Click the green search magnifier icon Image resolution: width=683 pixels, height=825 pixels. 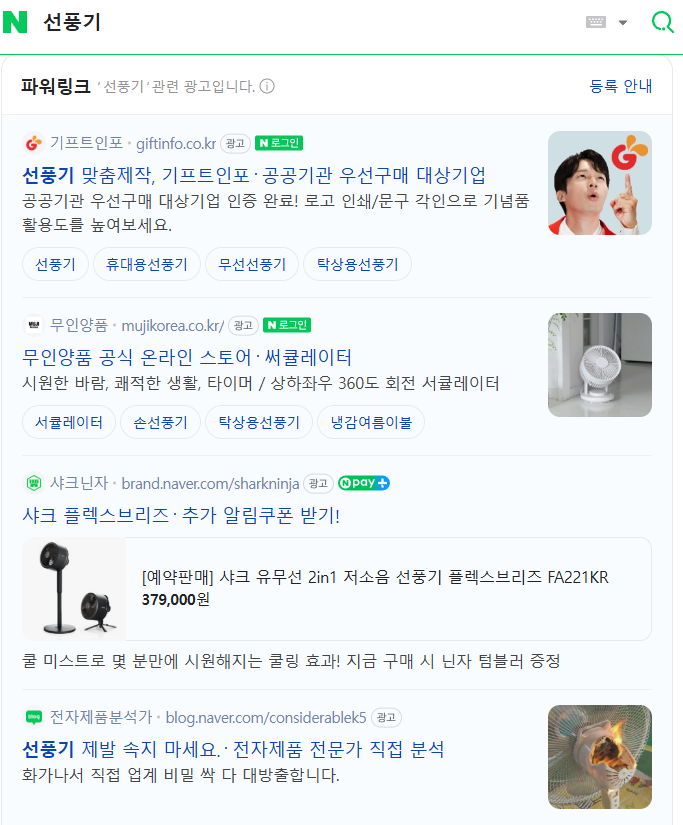[662, 22]
